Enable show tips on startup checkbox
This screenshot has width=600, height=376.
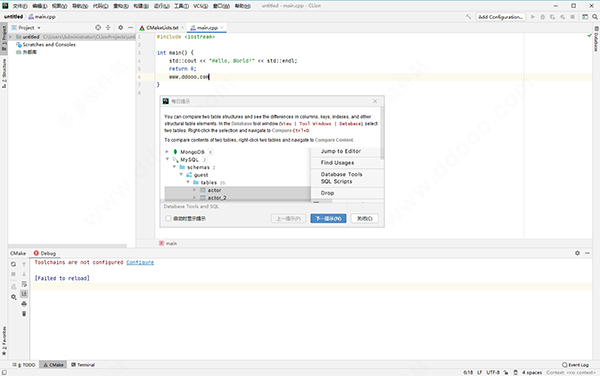click(168, 218)
